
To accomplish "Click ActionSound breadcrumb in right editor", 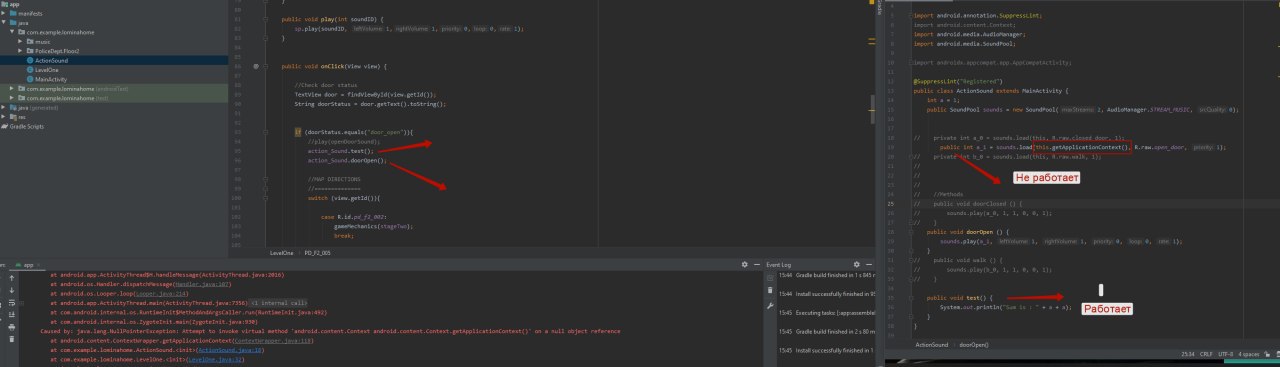I will pos(932,344).
